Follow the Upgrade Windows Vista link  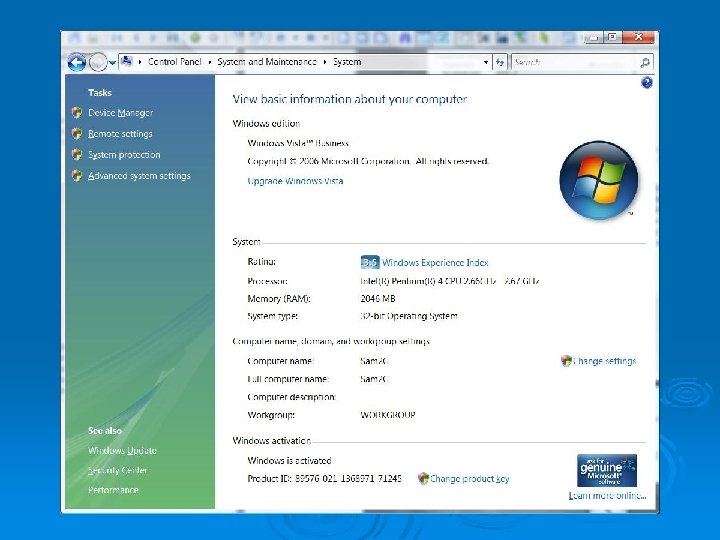pos(295,181)
